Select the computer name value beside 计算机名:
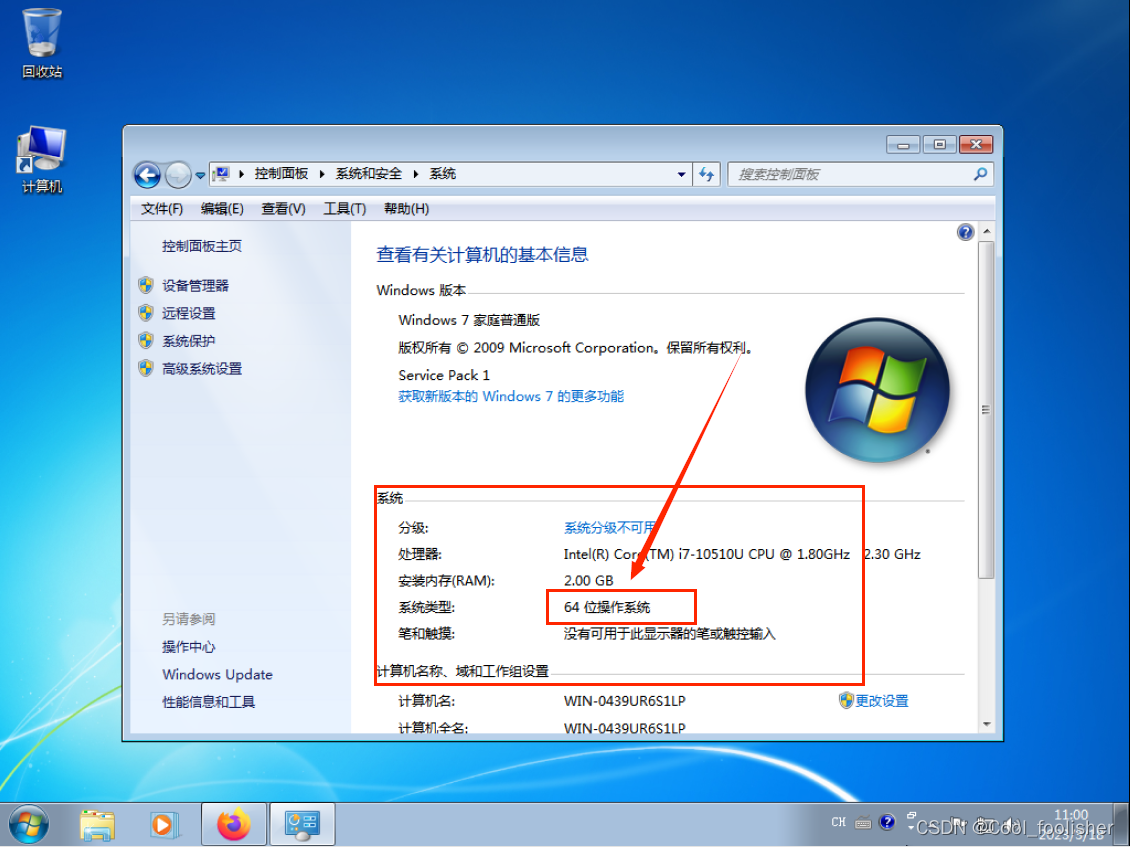 624,701
